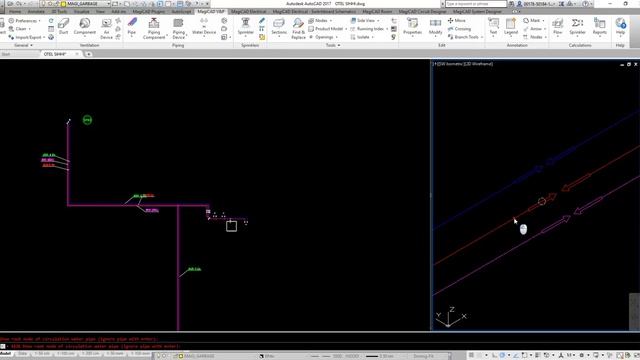Select the Sprinkler tool in Sprinklers panel
The width and height of the screenshot is (640, 360).
click(245, 27)
